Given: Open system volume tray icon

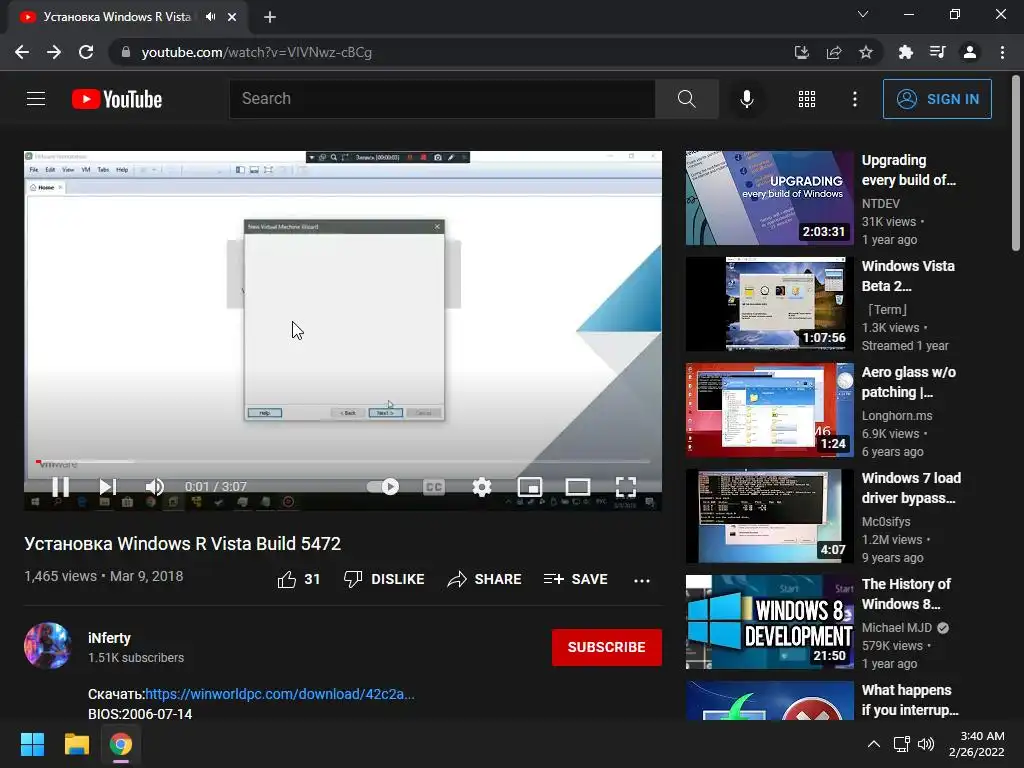Looking at the screenshot, I should pyautogui.click(x=926, y=744).
